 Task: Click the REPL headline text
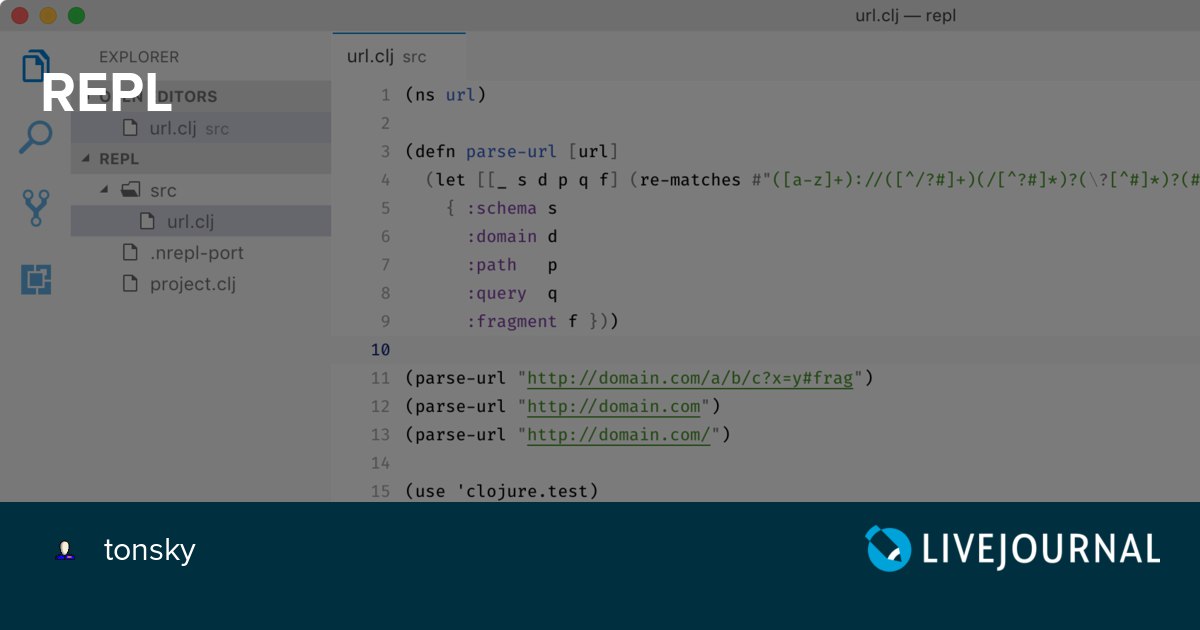(x=107, y=94)
